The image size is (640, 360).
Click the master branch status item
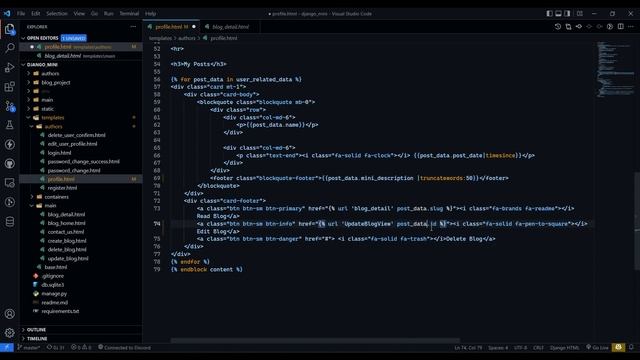[29, 347]
